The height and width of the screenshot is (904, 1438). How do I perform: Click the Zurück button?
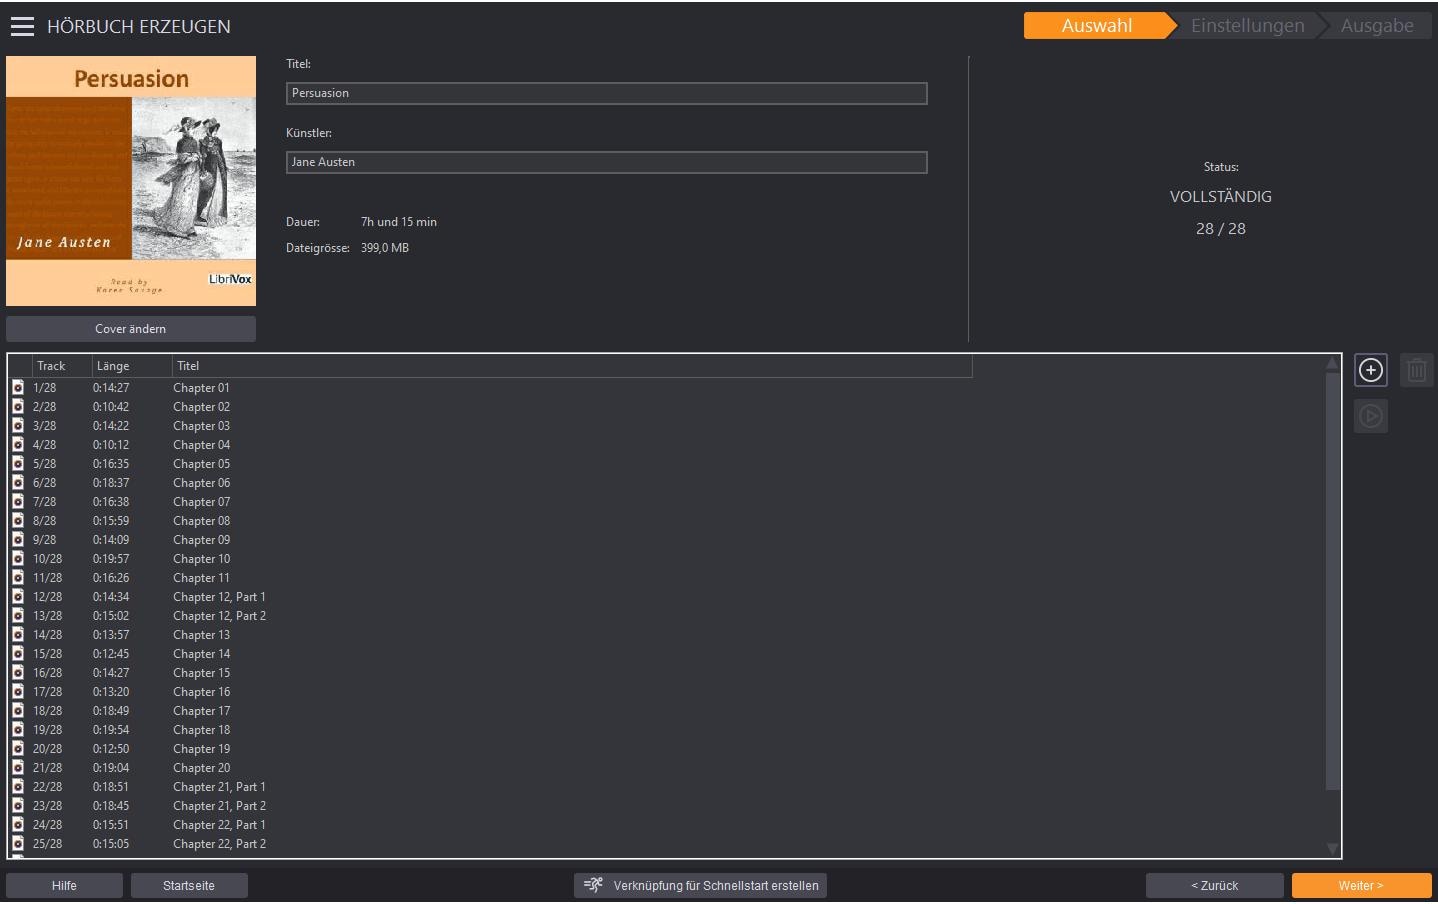coord(1215,886)
